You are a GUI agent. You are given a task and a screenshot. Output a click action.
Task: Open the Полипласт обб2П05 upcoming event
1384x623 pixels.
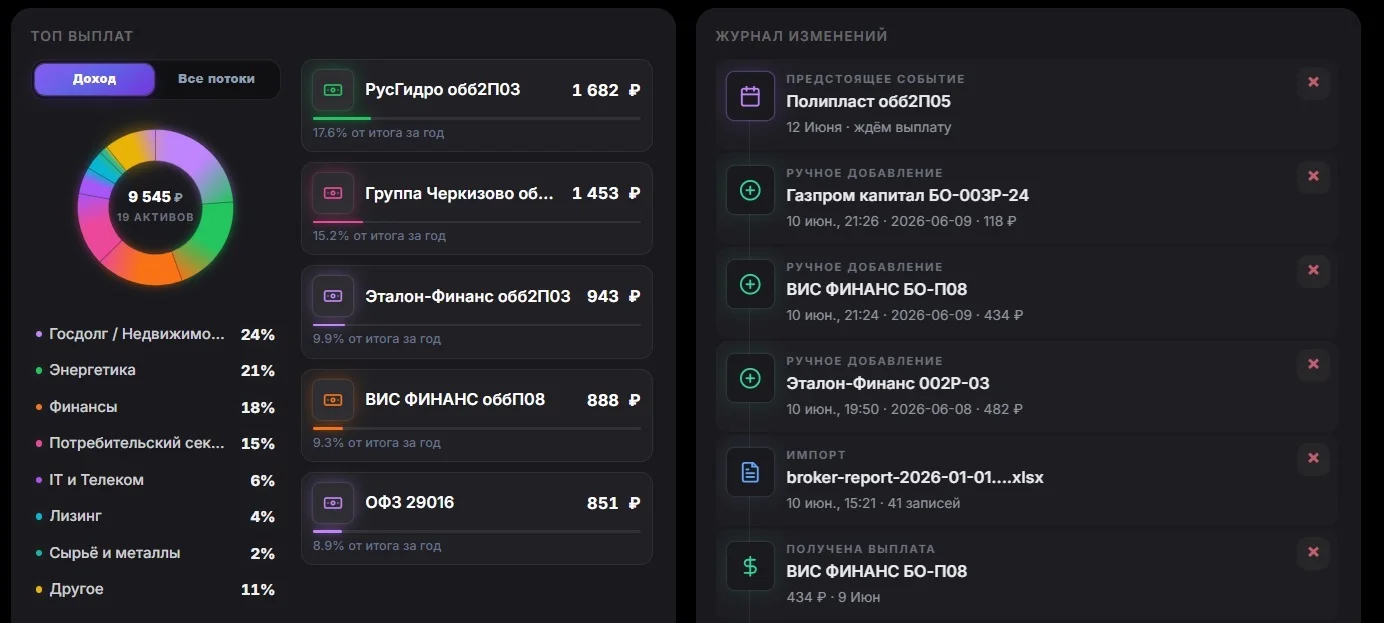point(869,101)
